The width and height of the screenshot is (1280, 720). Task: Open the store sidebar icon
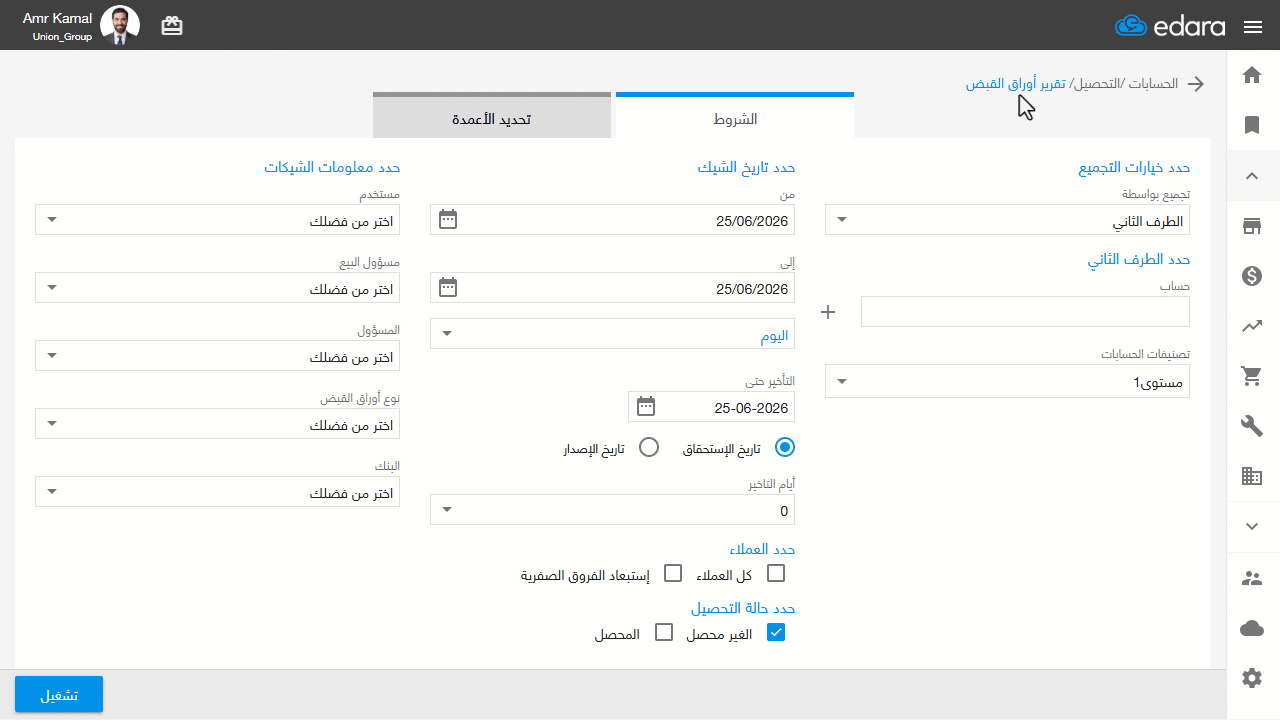click(x=1251, y=226)
